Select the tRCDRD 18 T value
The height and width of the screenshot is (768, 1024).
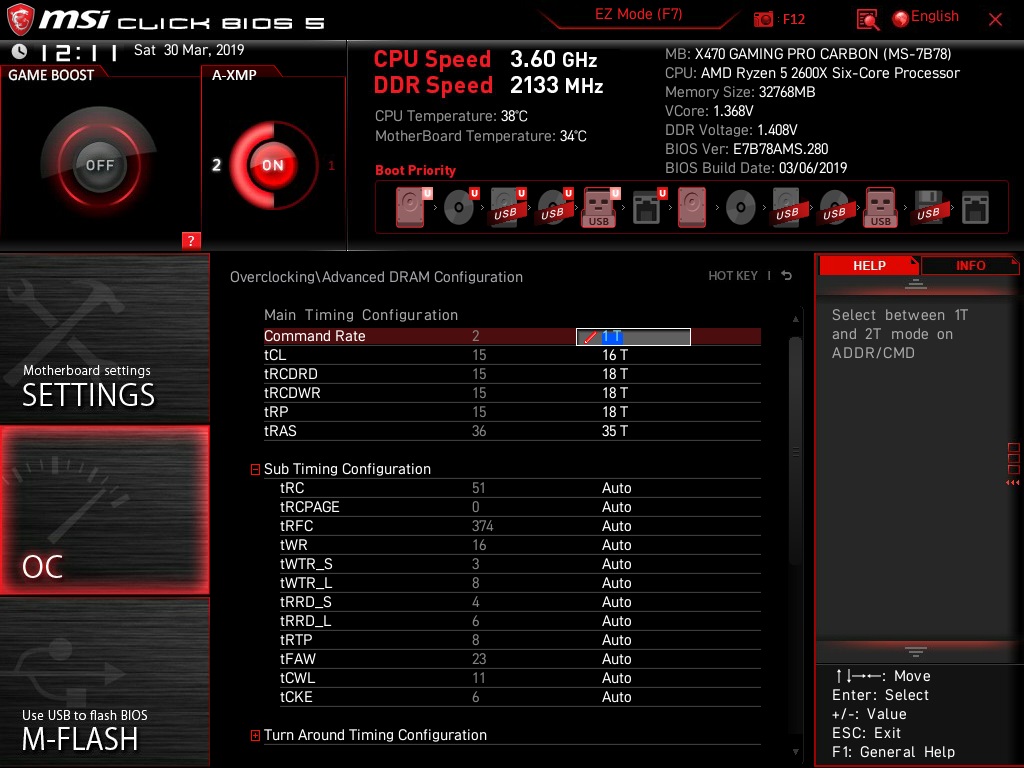pyautogui.click(x=615, y=374)
